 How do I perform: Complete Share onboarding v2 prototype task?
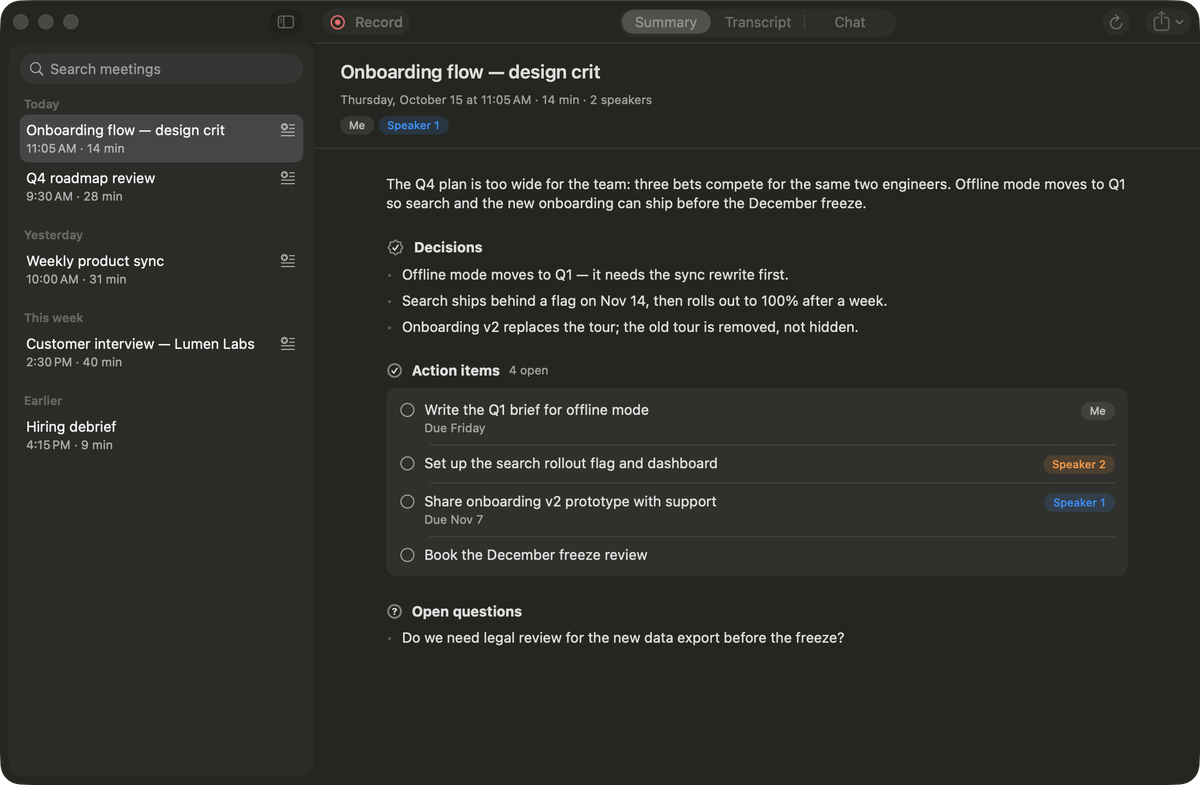(x=407, y=502)
